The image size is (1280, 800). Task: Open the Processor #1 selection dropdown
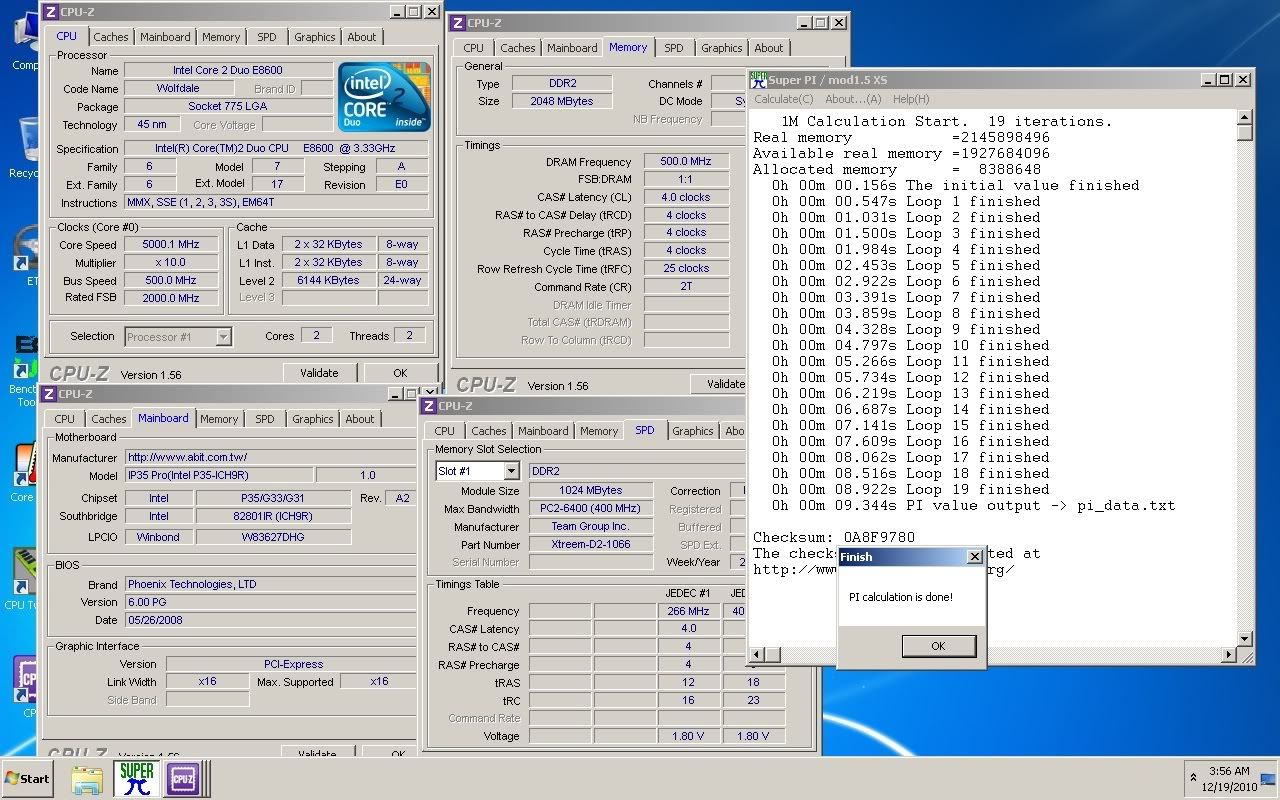pos(223,337)
